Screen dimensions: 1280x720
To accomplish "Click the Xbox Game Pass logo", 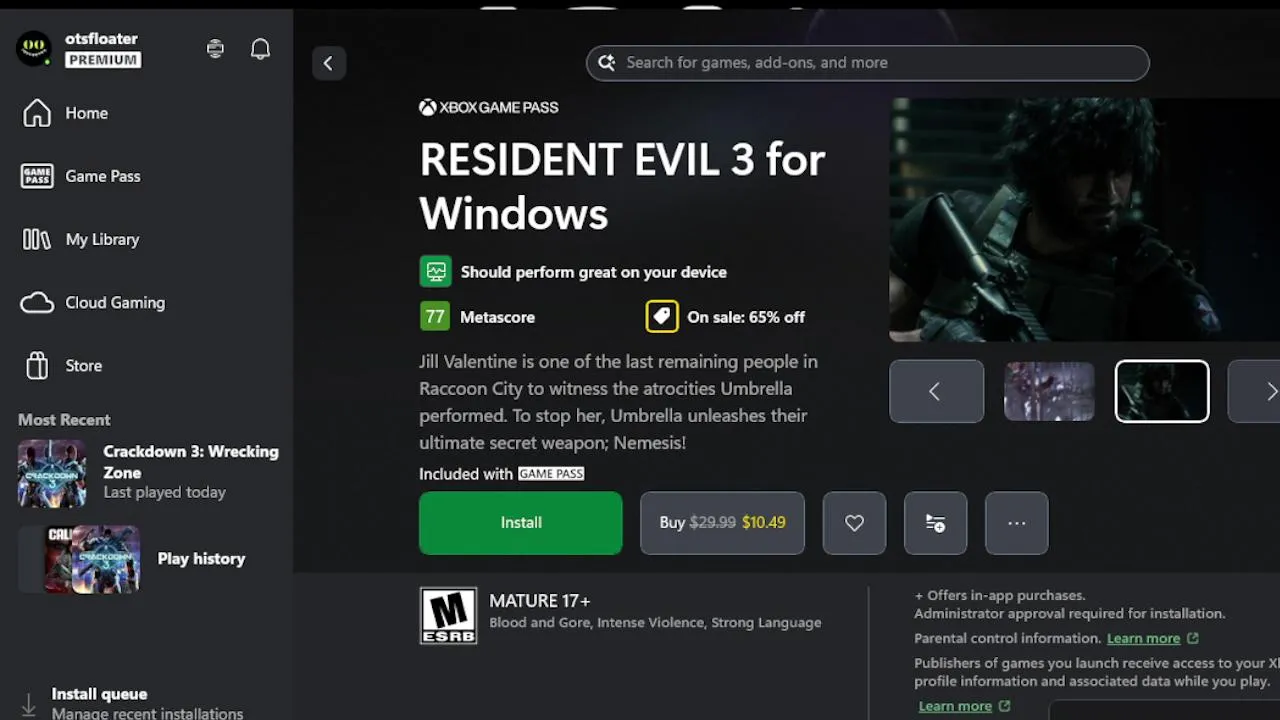I will pyautogui.click(x=489, y=107).
